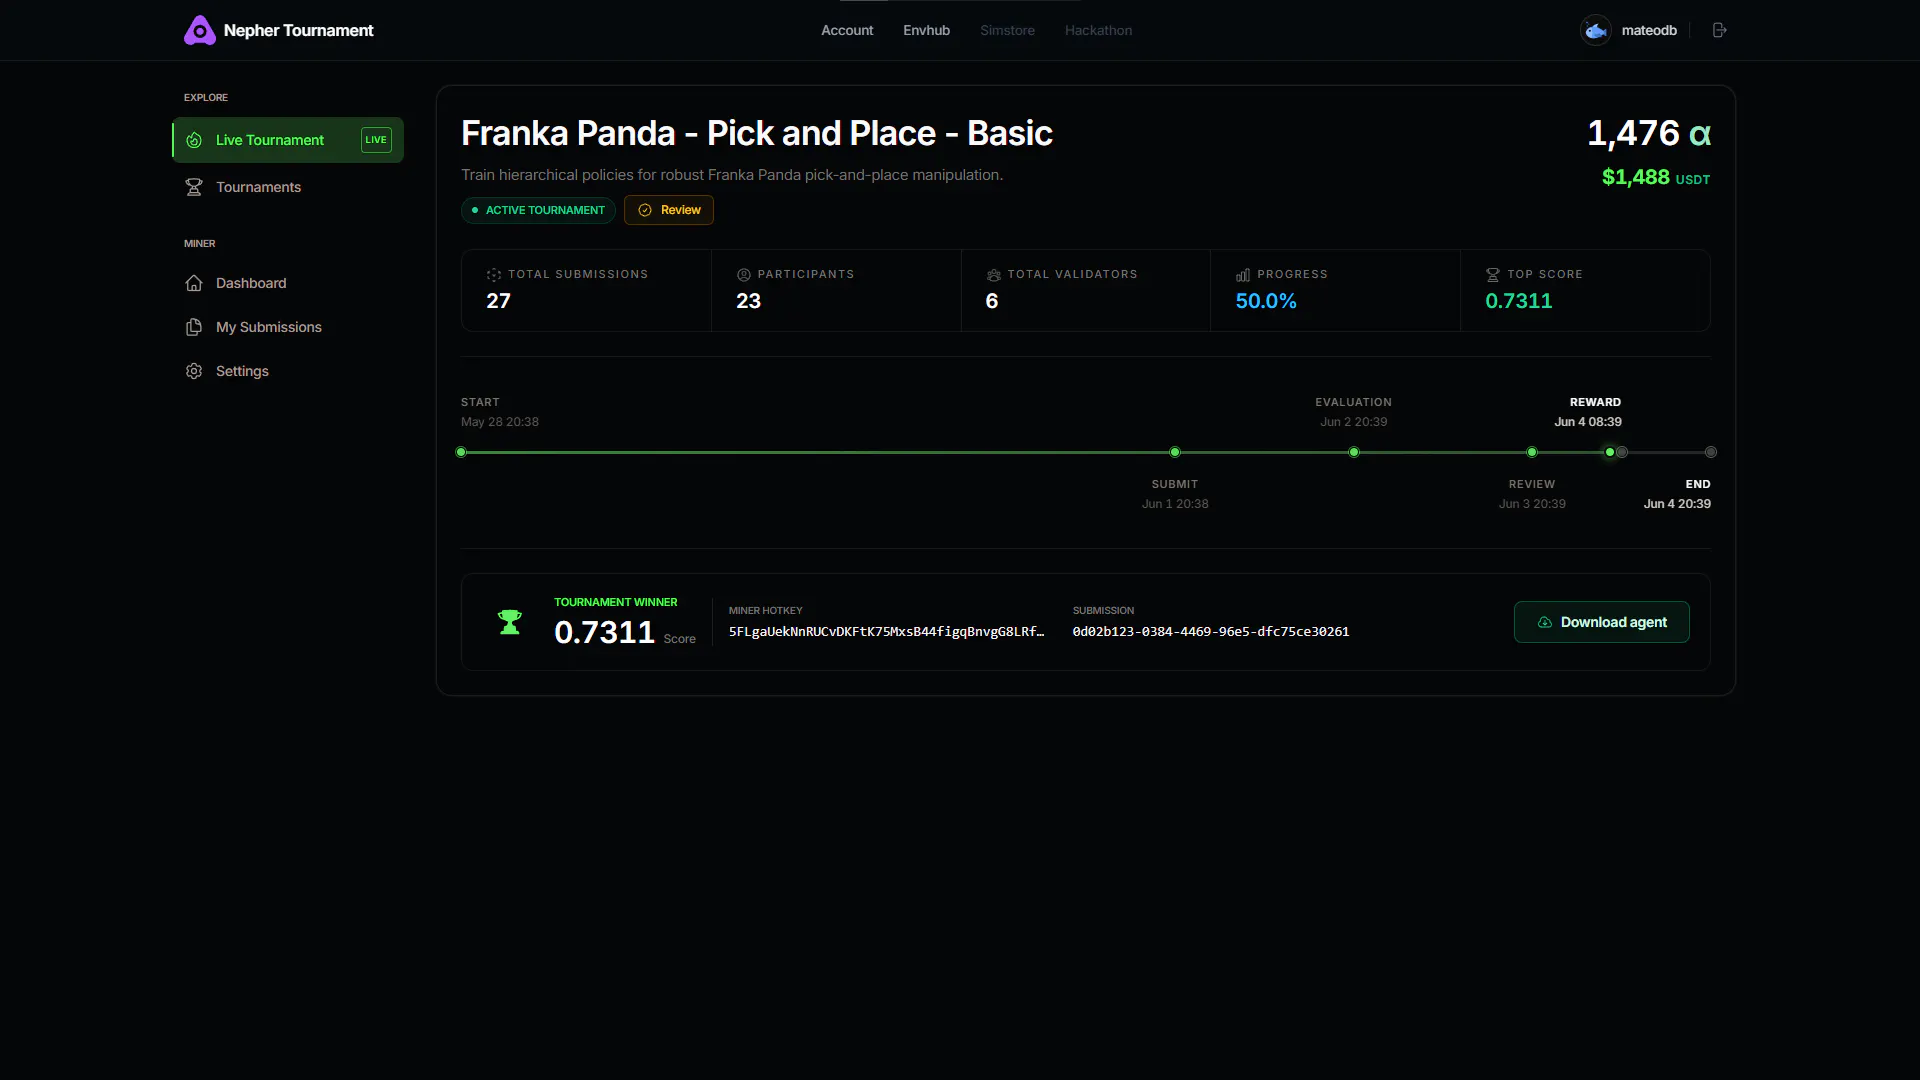This screenshot has height=1080, width=1920.
Task: Open the Simstore tab
Action: tap(1007, 30)
